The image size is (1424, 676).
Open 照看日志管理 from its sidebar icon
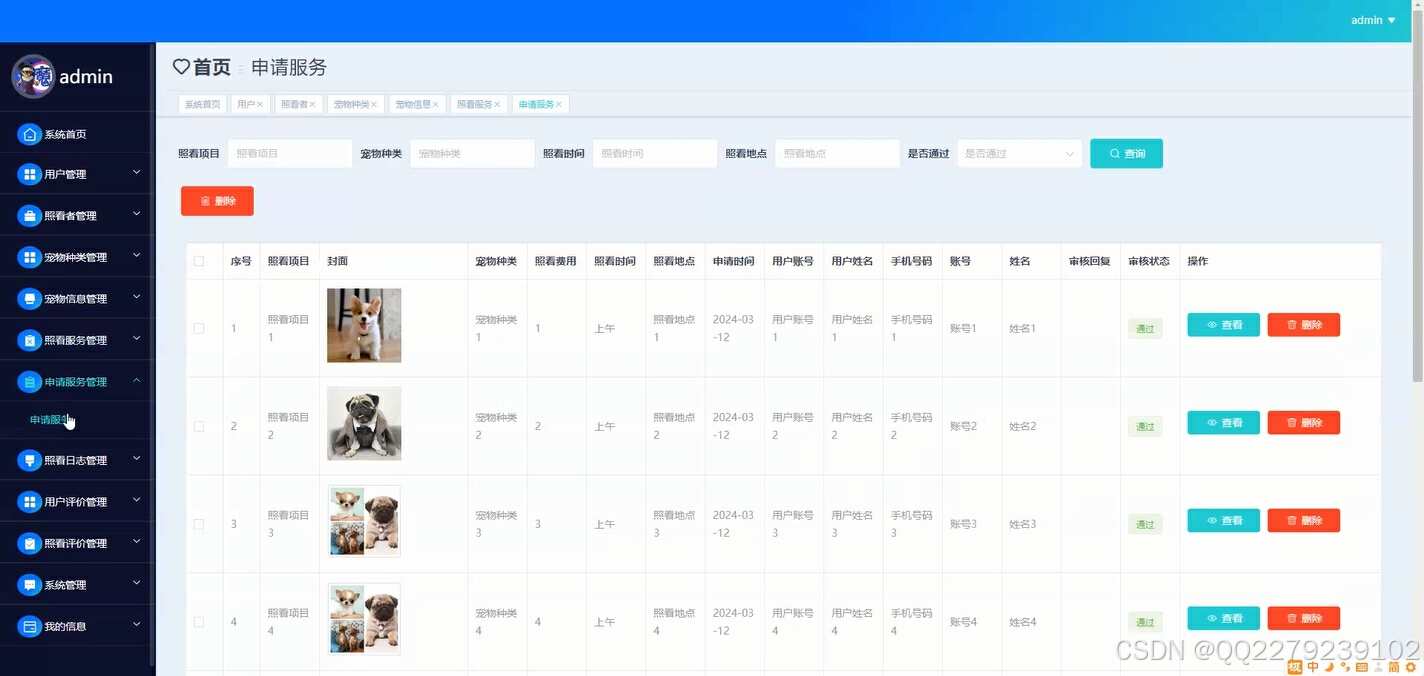click(29, 459)
